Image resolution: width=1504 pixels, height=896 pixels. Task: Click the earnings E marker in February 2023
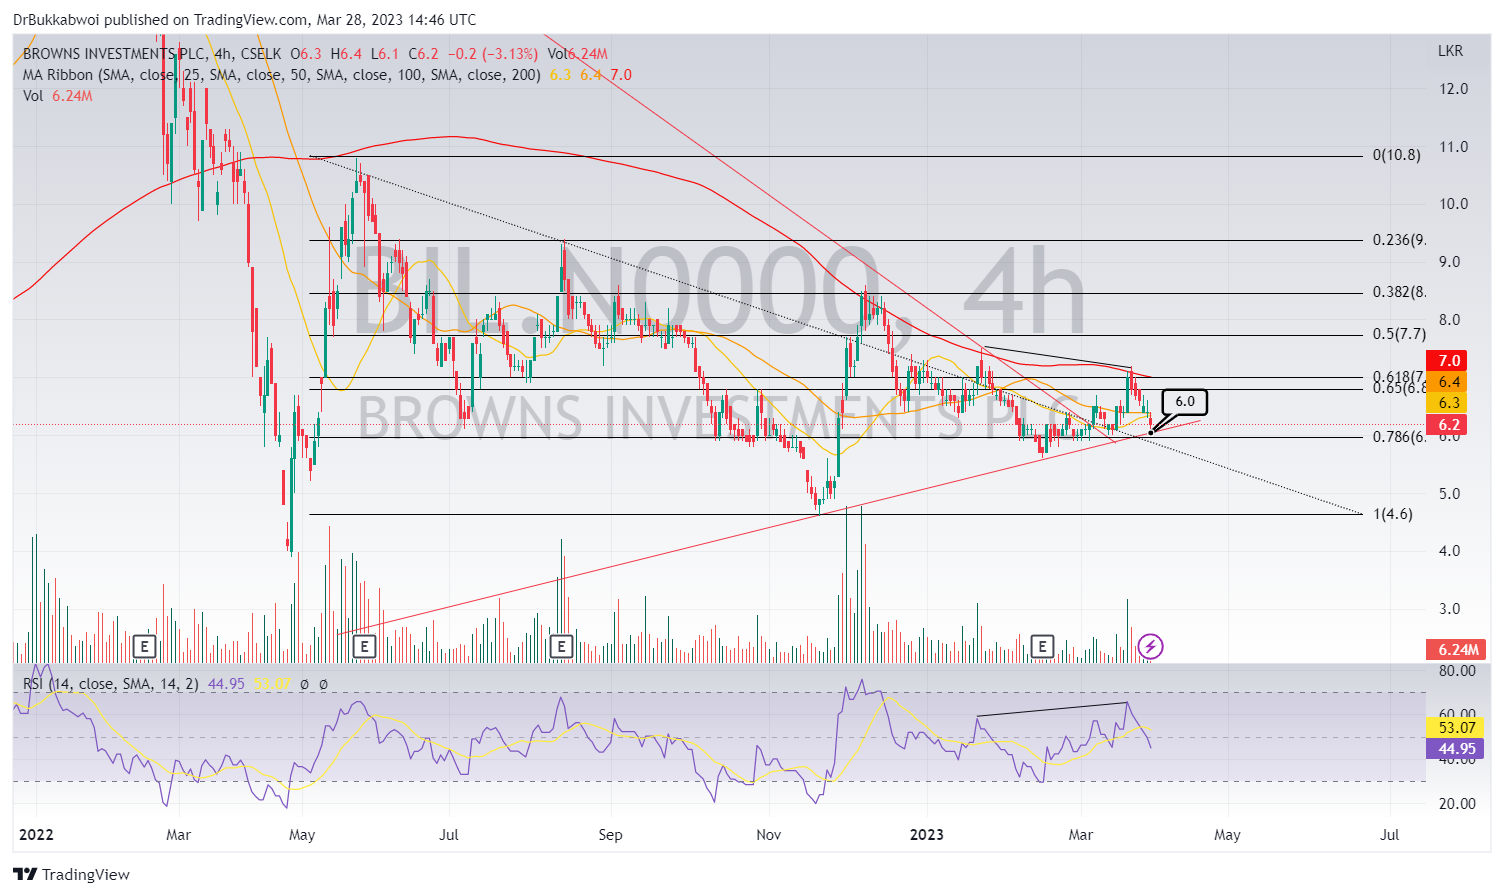[x=1043, y=647]
